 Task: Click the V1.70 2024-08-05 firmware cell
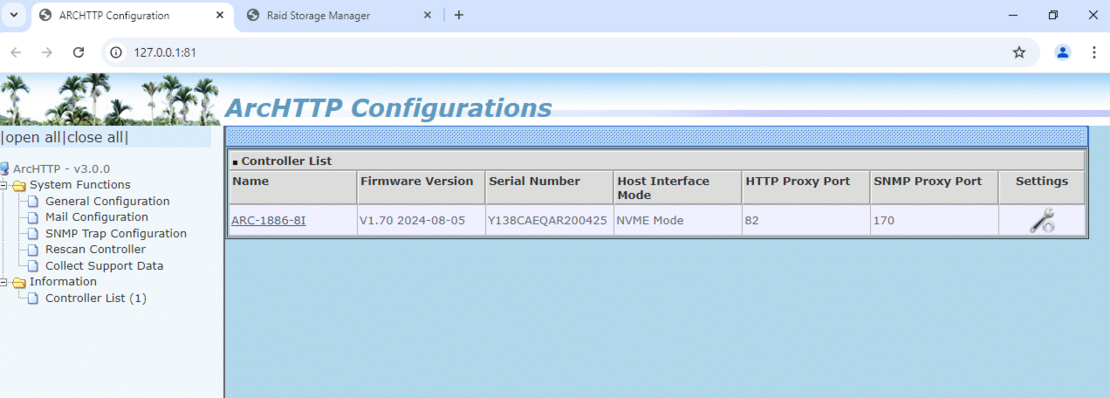421,220
